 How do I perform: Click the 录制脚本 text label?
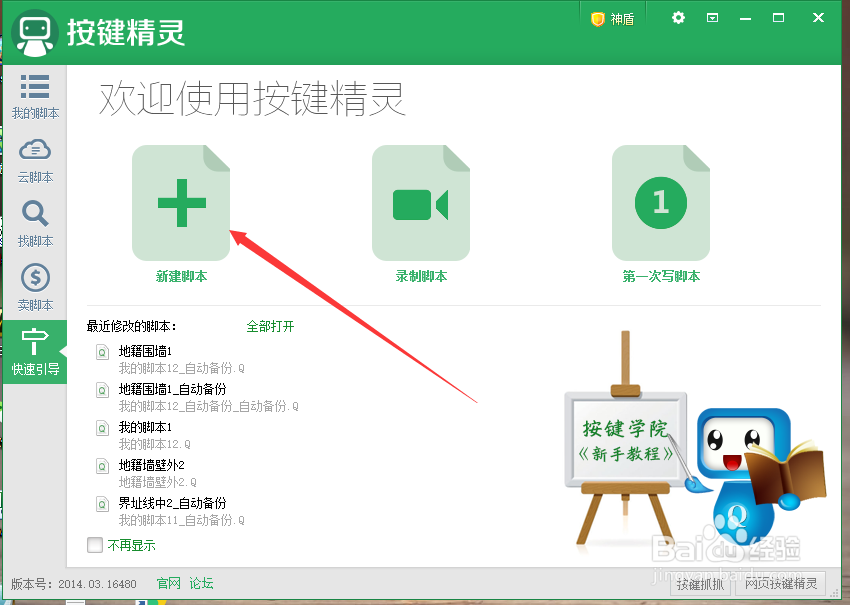[421, 276]
